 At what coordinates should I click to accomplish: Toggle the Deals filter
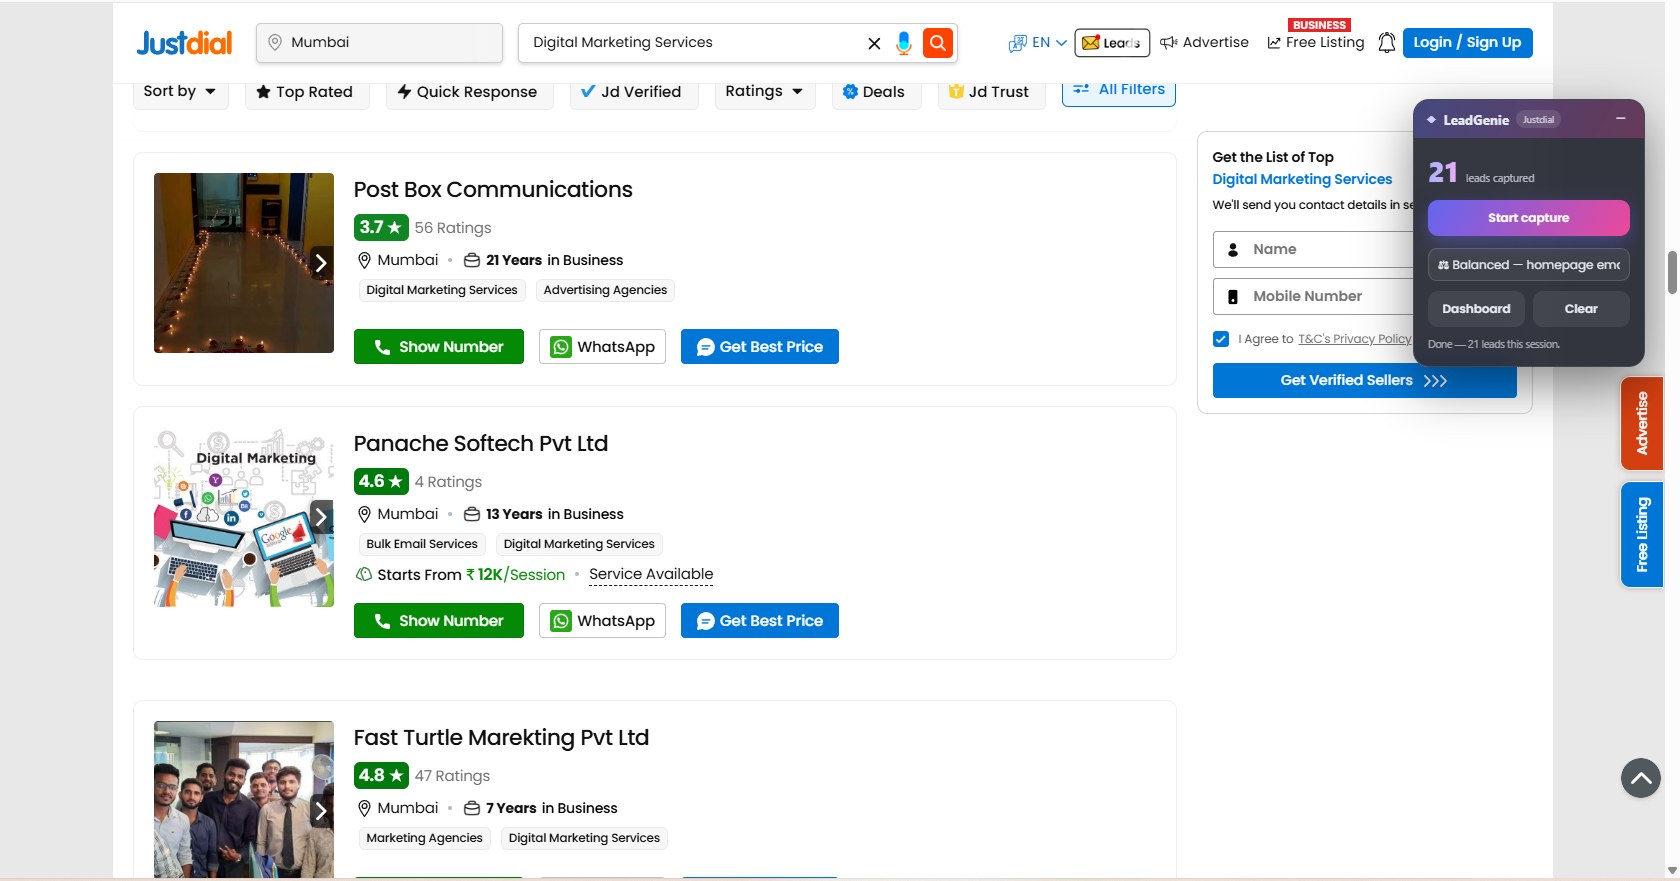pyautogui.click(x=875, y=92)
